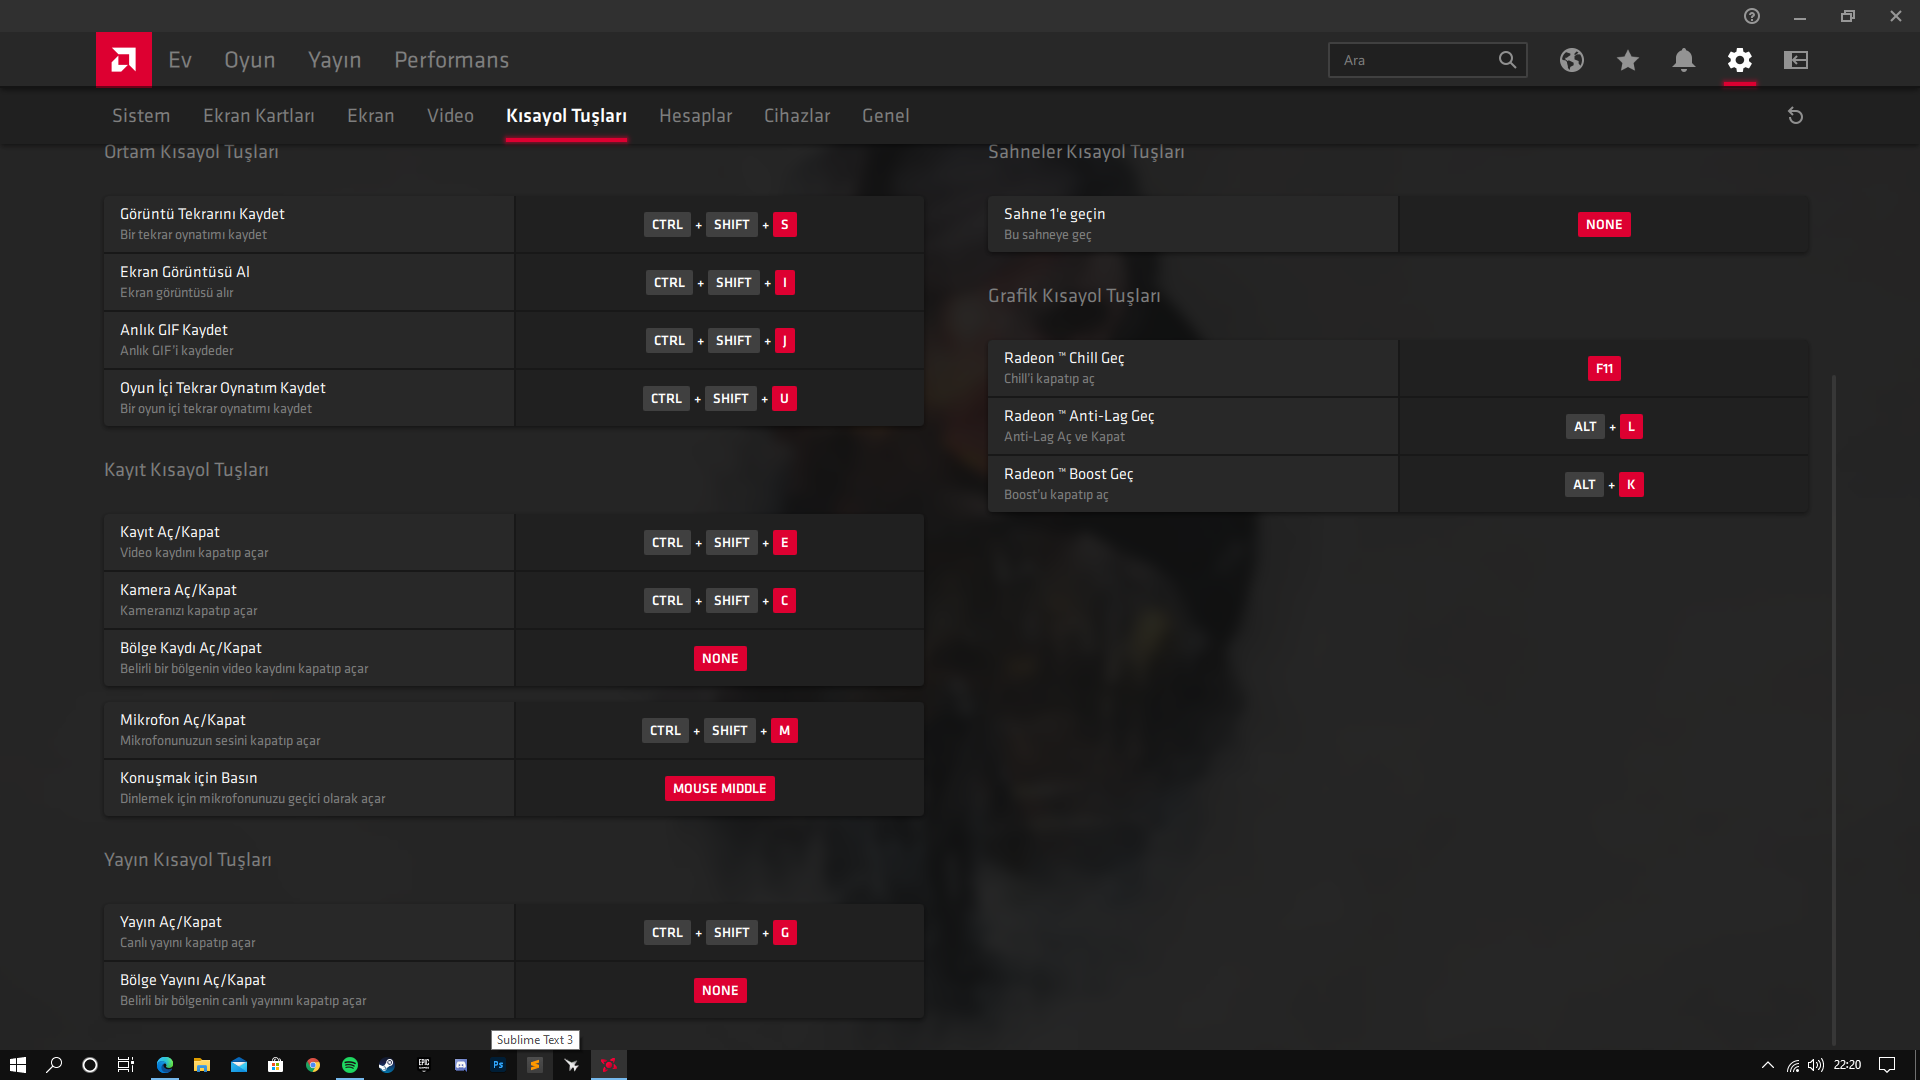Image resolution: width=1920 pixels, height=1080 pixels.
Task: Open the web browser globe icon
Action: pos(1572,60)
